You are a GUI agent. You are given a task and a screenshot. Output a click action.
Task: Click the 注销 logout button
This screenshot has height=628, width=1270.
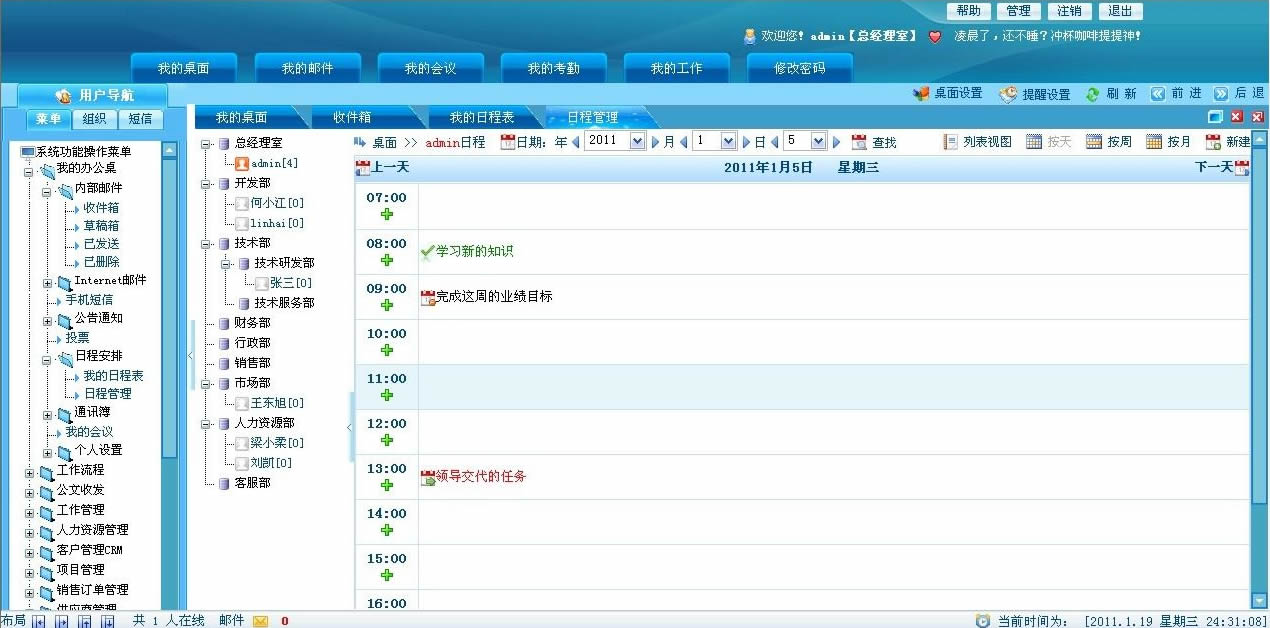1069,11
